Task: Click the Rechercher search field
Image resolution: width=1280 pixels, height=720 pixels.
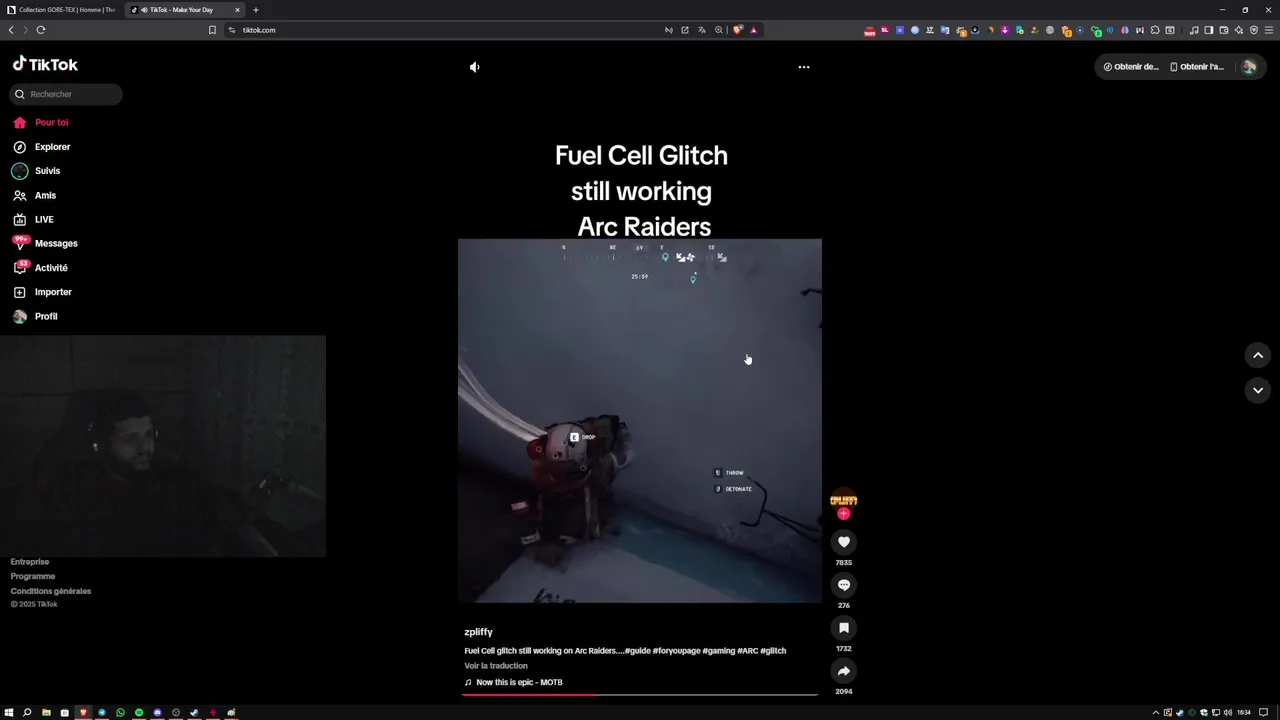Action: [x=66, y=94]
